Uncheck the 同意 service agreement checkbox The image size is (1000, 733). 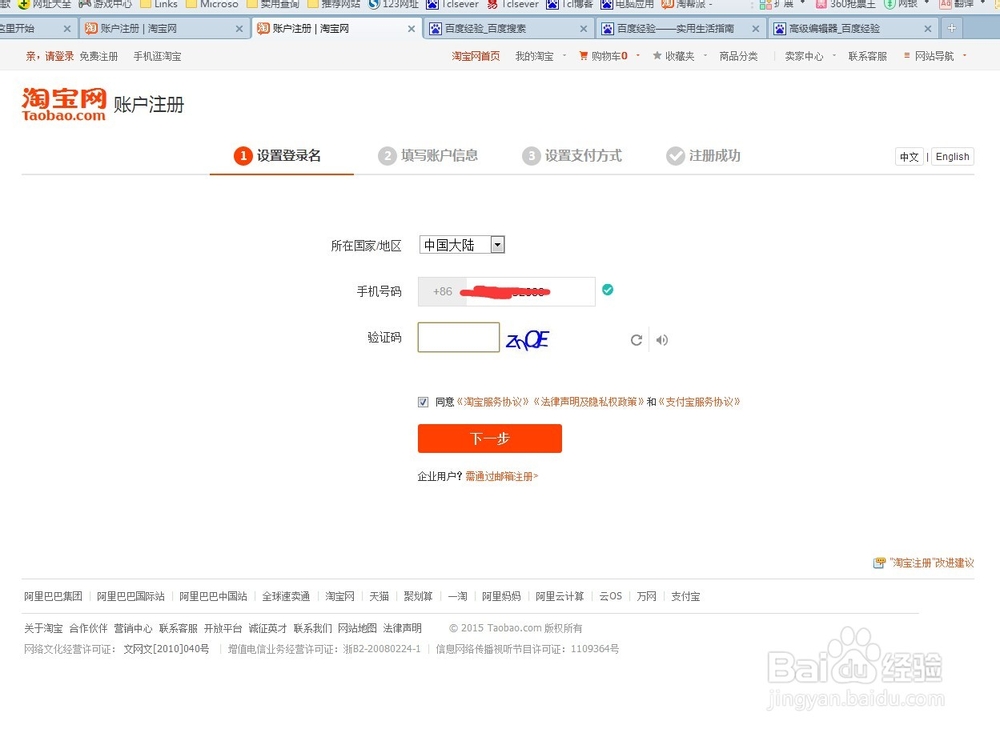coord(424,401)
